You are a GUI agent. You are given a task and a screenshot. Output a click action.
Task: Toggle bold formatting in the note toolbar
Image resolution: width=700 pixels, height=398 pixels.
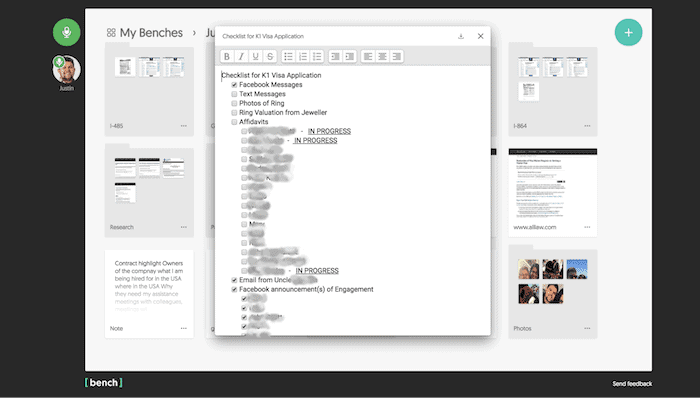(x=227, y=56)
